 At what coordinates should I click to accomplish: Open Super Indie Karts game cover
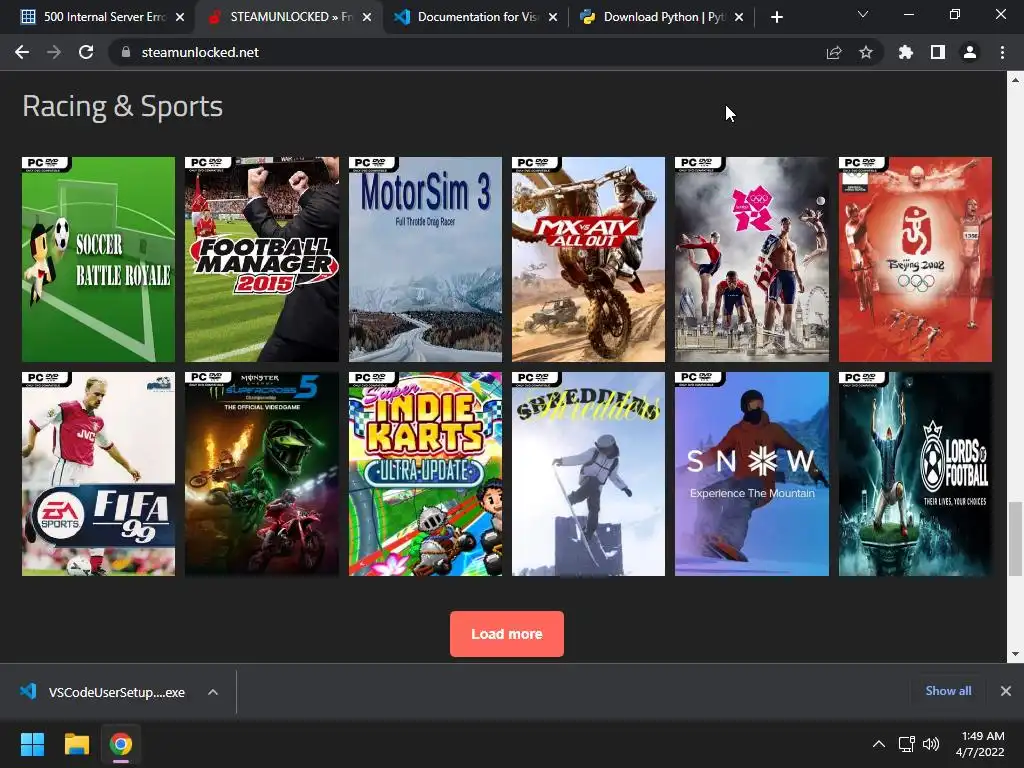[425, 474]
